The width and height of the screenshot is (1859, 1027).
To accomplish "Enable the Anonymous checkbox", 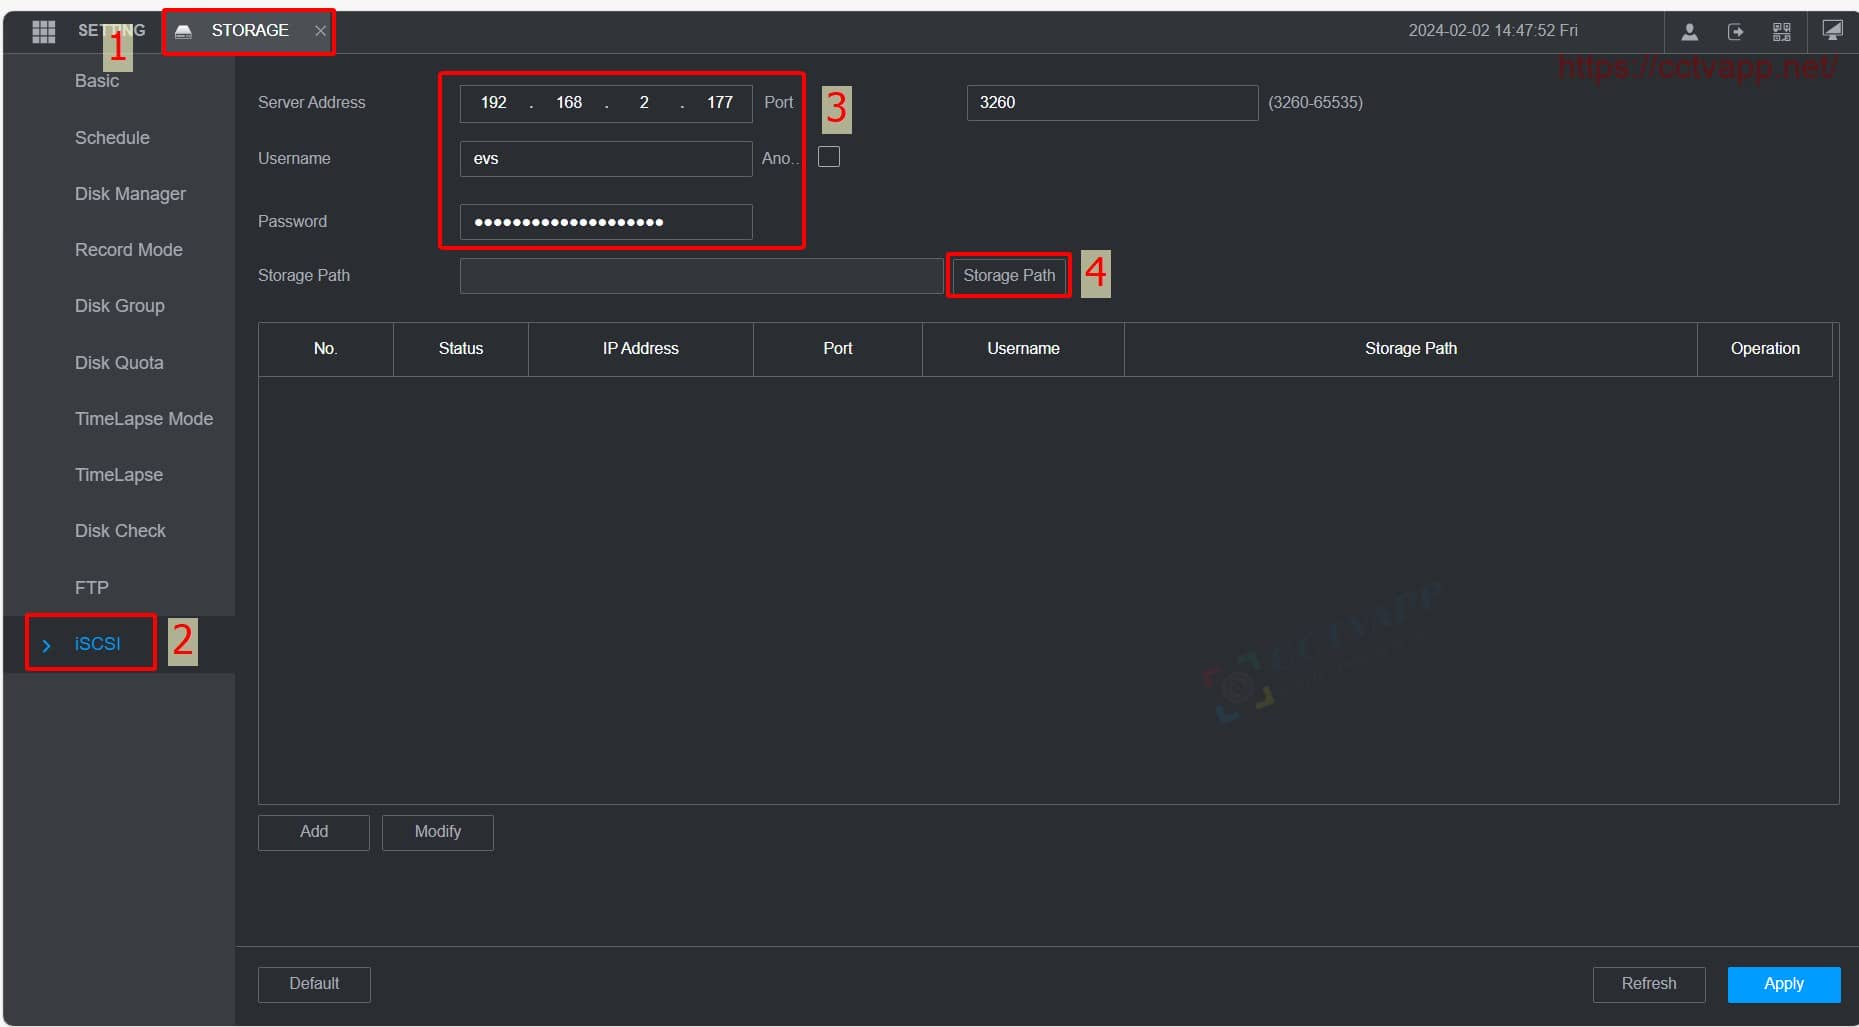I will pyautogui.click(x=828, y=157).
